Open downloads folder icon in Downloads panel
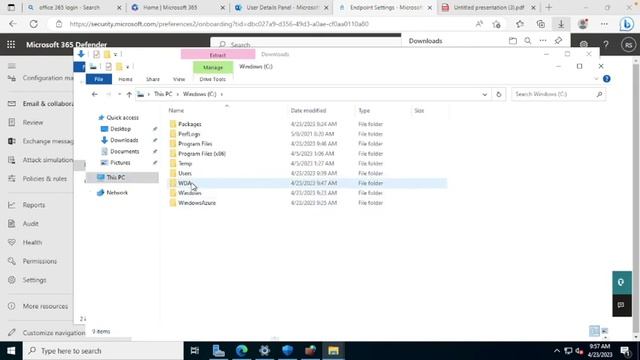This screenshot has height=360, width=640. [513, 41]
